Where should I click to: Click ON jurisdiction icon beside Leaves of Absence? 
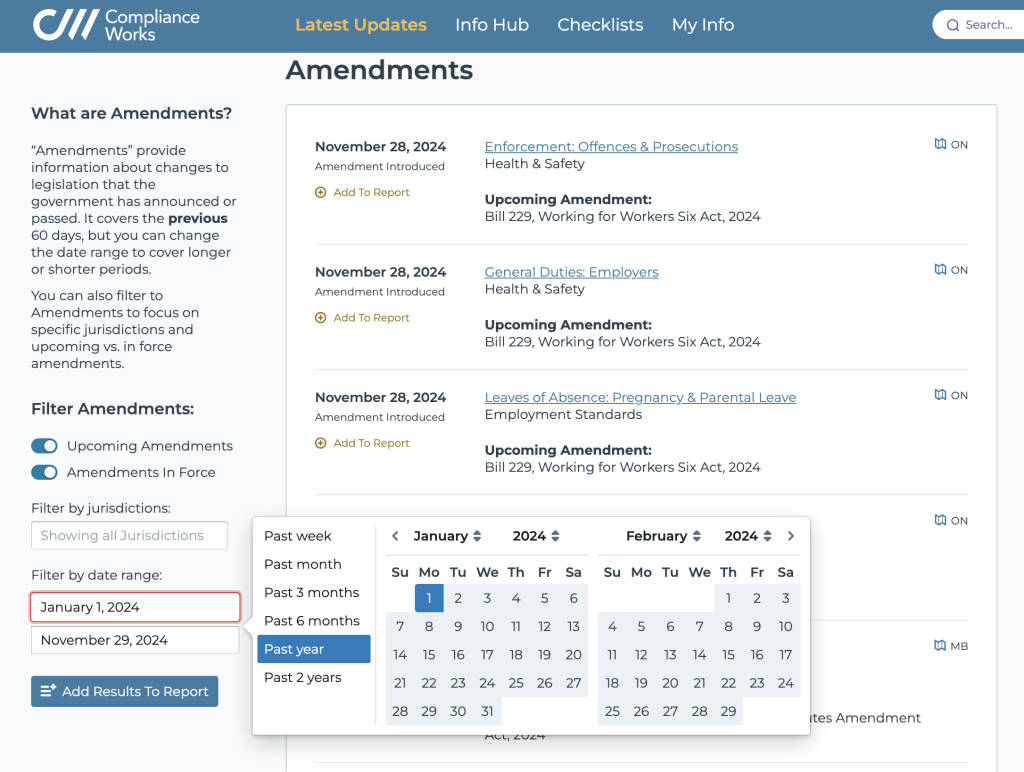[940, 395]
